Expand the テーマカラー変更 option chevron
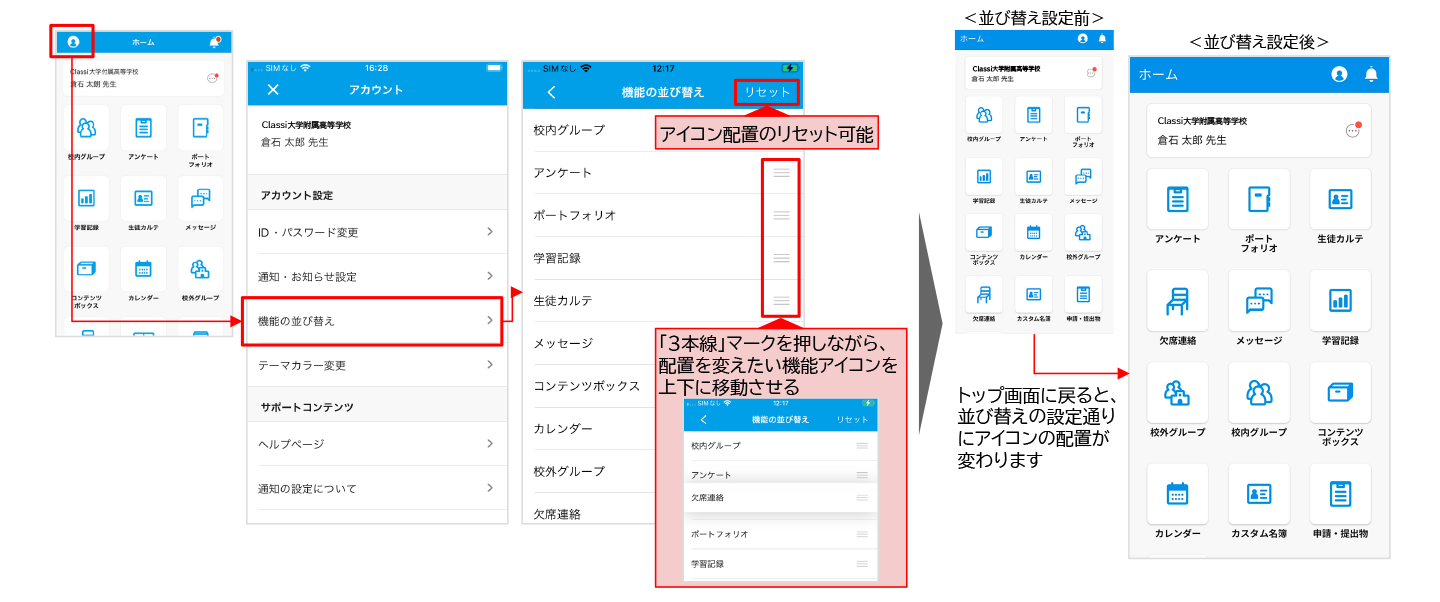Image resolution: width=1440 pixels, height=602 pixels. (489, 365)
